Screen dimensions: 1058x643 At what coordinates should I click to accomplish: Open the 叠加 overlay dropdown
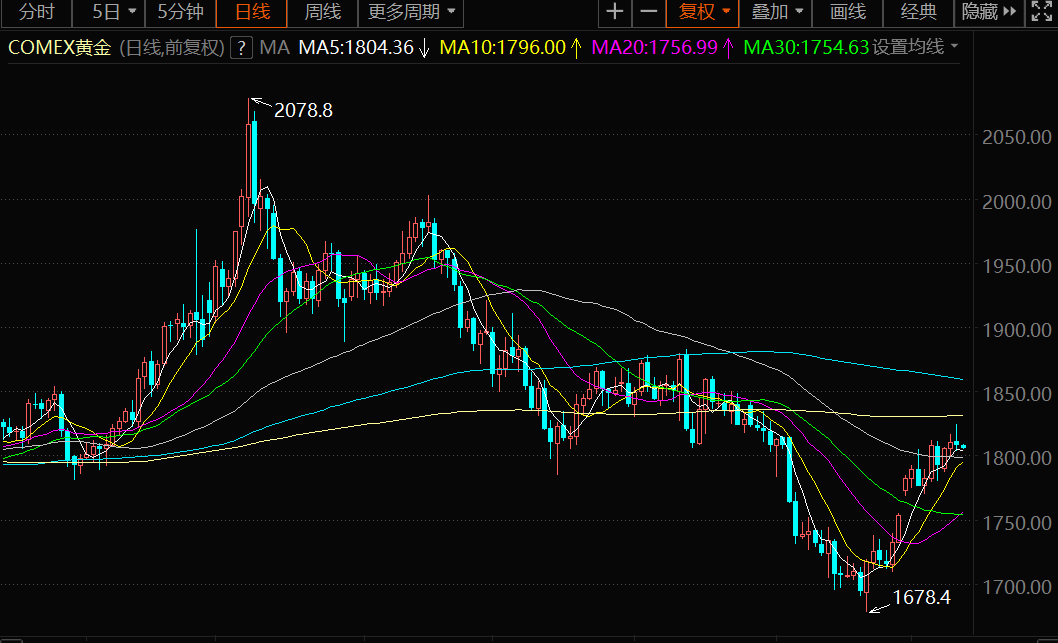(x=777, y=12)
